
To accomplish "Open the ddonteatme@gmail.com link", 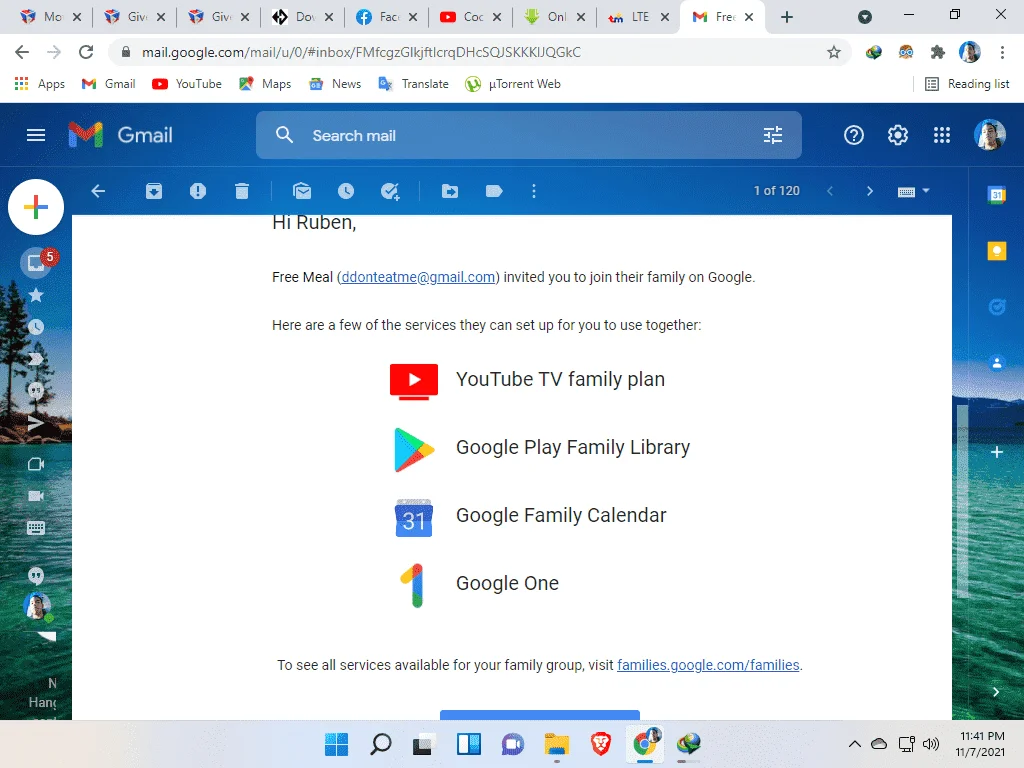I will tap(418, 277).
